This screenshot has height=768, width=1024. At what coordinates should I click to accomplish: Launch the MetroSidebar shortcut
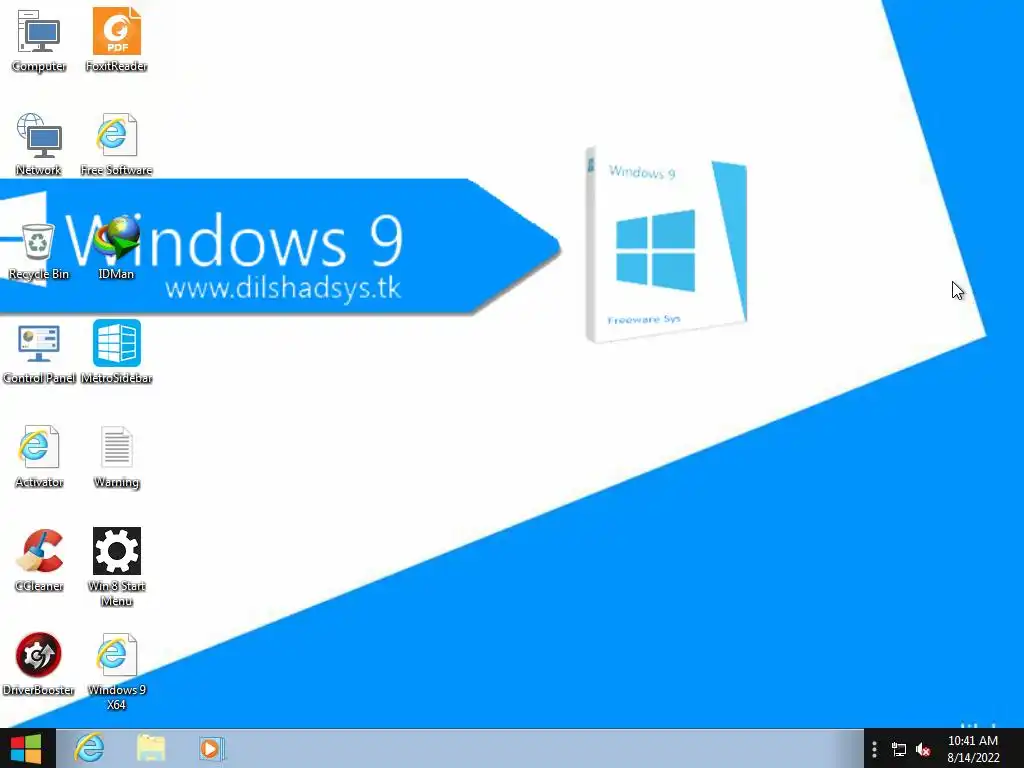click(x=116, y=352)
